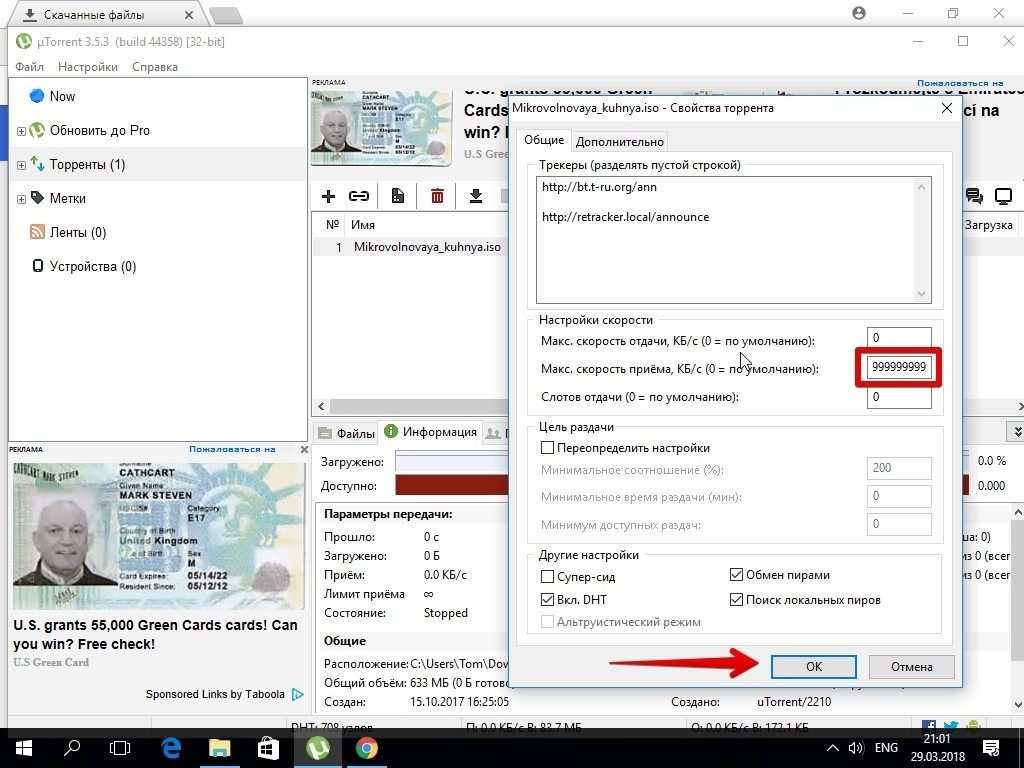Open the notification center icon
The height and width of the screenshot is (768, 1024).
point(990,748)
